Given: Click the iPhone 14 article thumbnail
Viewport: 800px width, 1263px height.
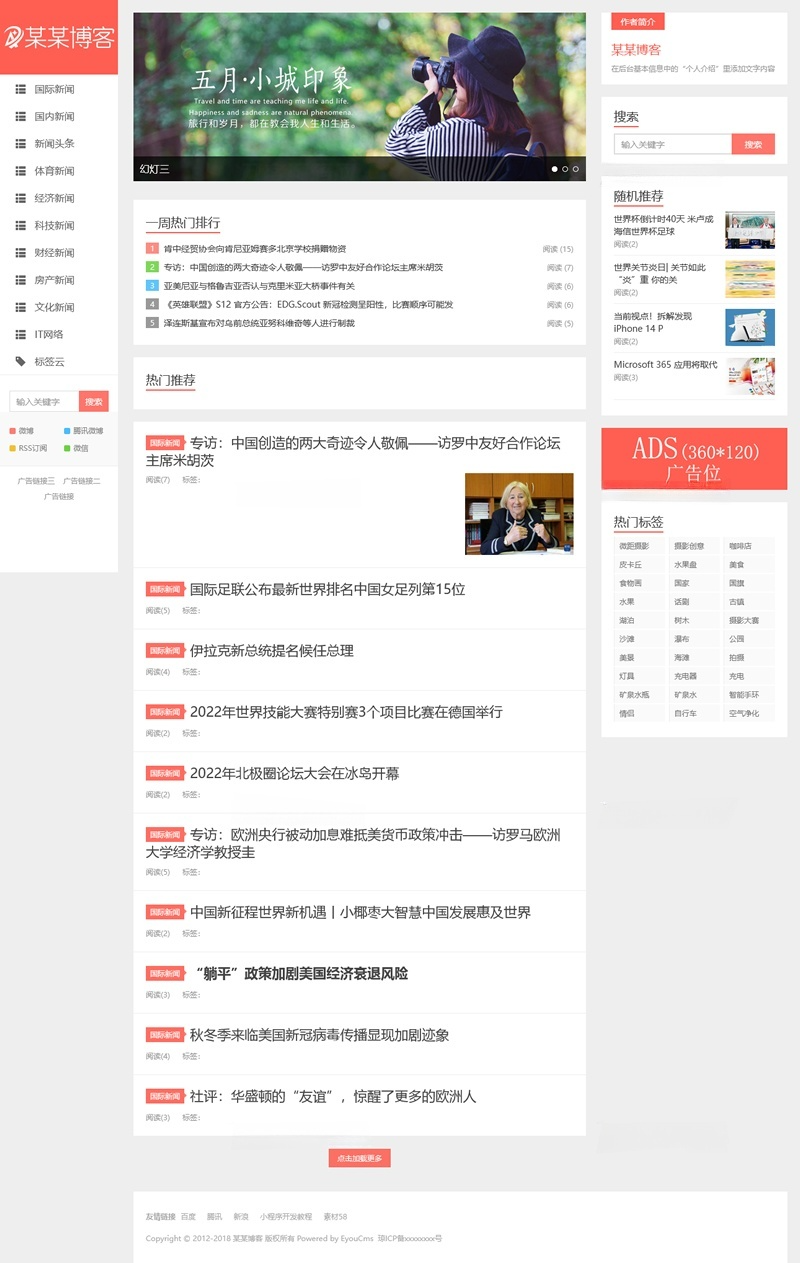Looking at the screenshot, I should coord(750,327).
